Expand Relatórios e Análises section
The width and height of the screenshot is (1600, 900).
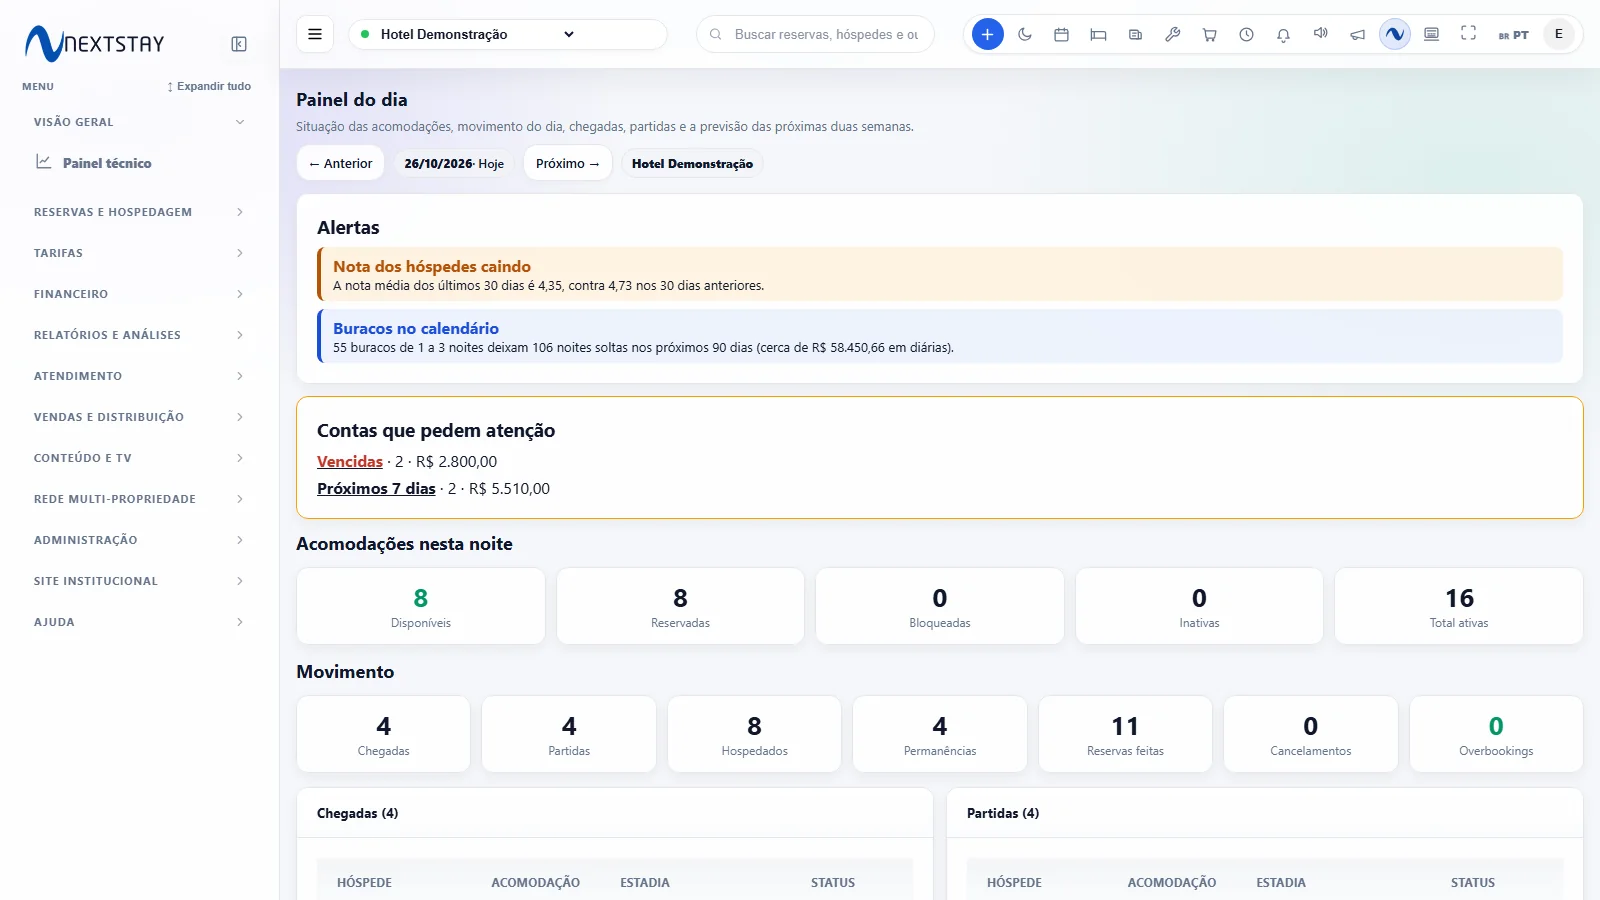point(139,335)
